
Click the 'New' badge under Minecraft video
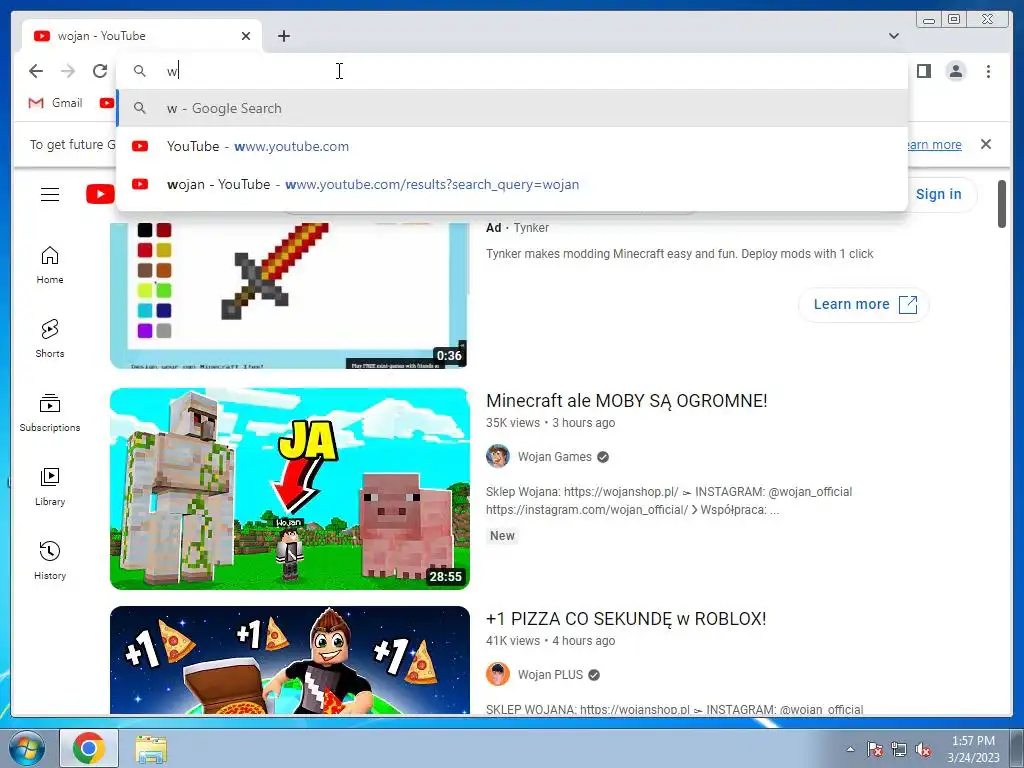click(502, 536)
